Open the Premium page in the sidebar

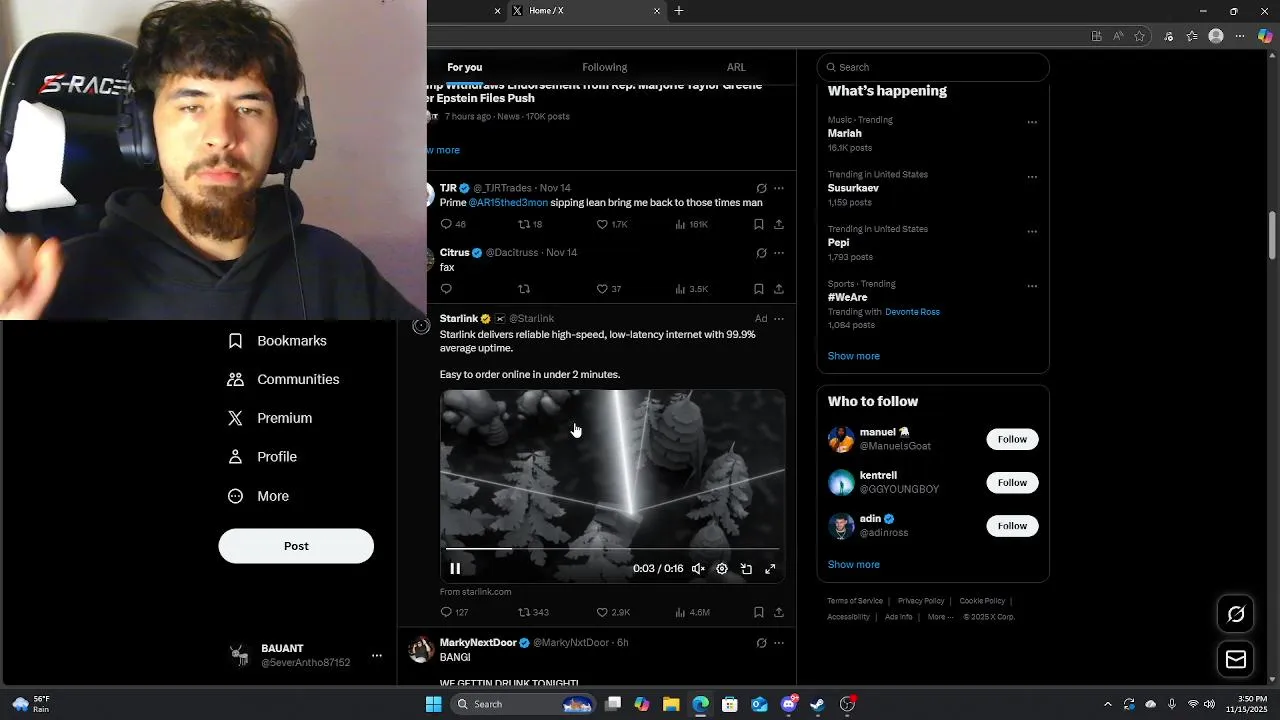270,418
